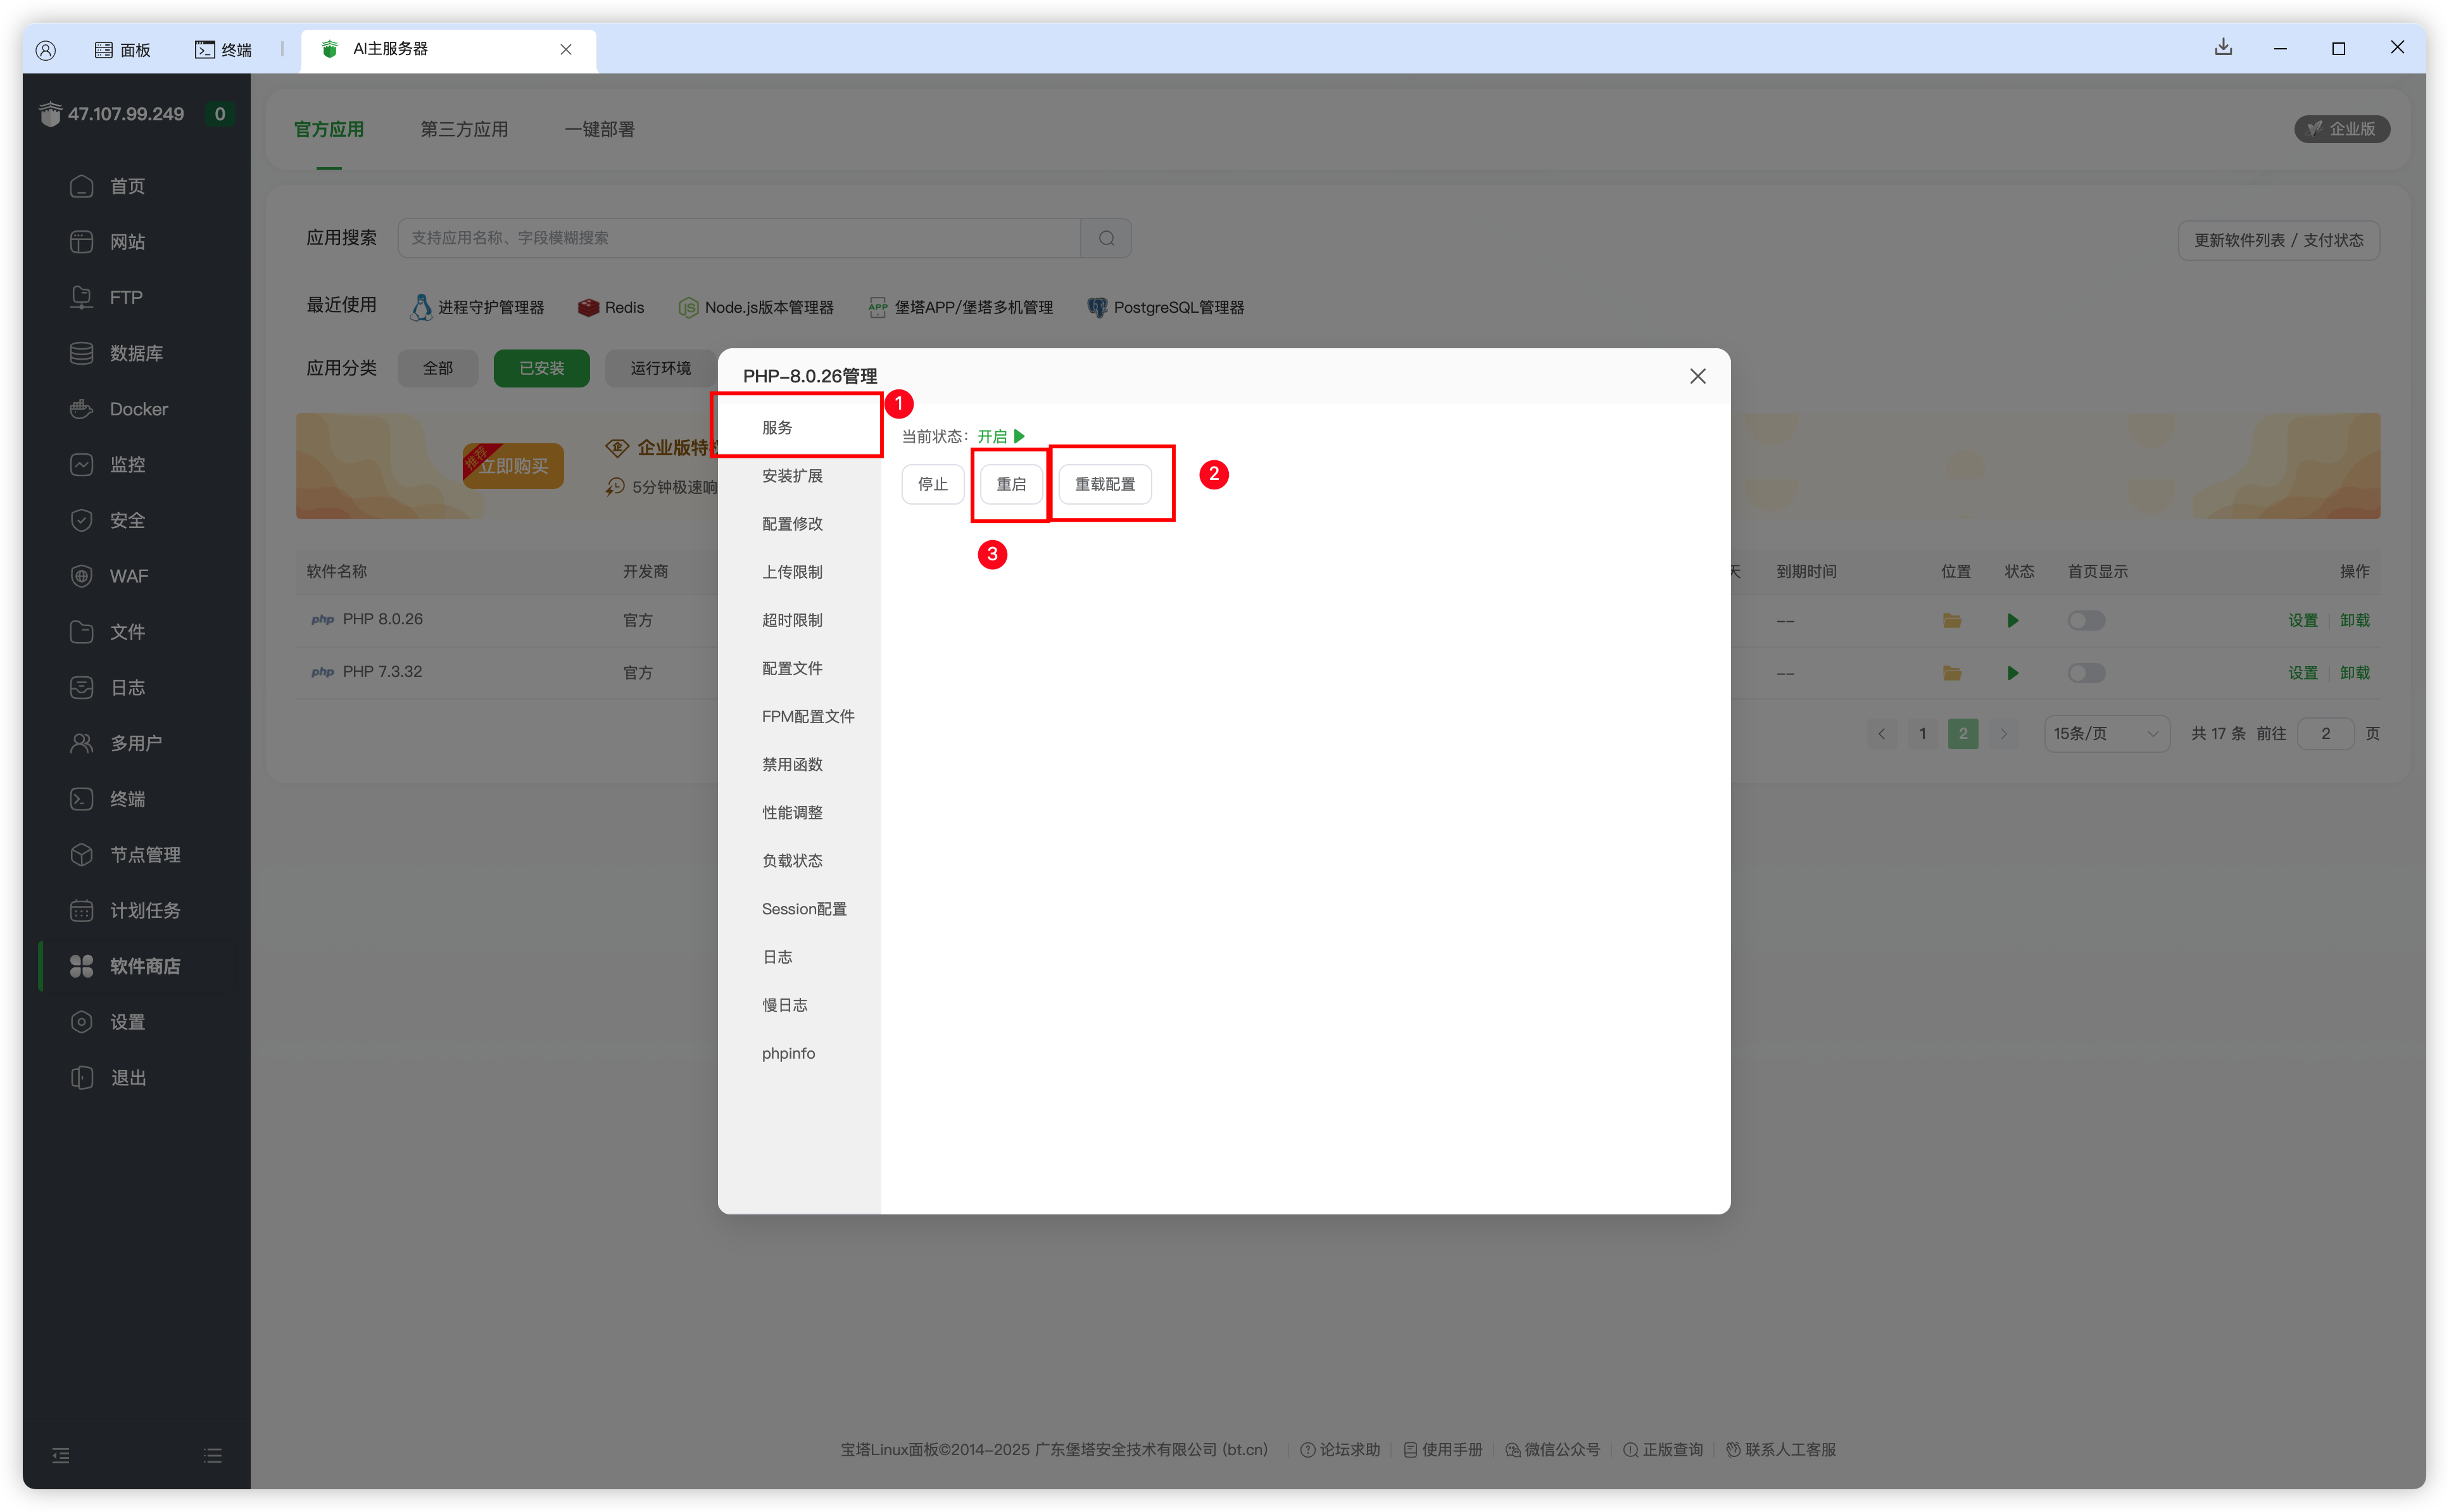The width and height of the screenshot is (2449, 1512).
Task: Click the user profile icon in top-left
Action: click(46, 50)
